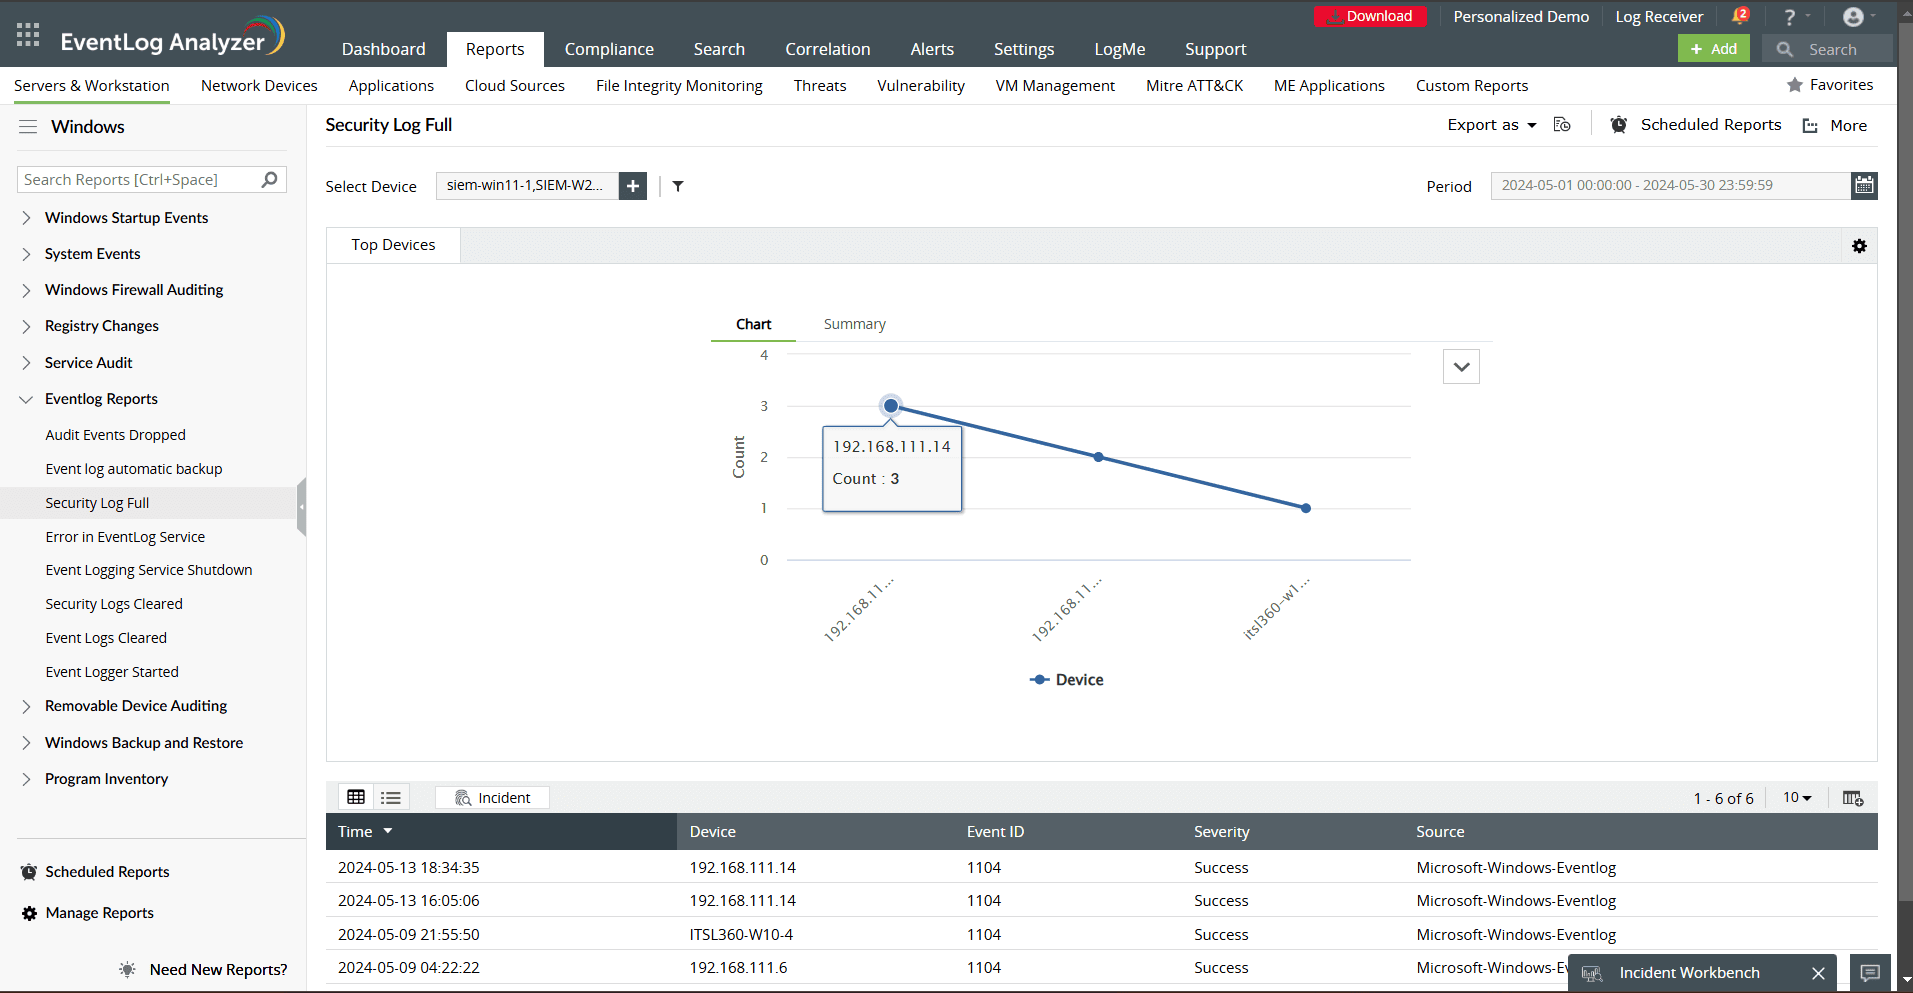The image size is (1913, 993).
Task: Open Security Logs Cleared report
Action: point(114,604)
